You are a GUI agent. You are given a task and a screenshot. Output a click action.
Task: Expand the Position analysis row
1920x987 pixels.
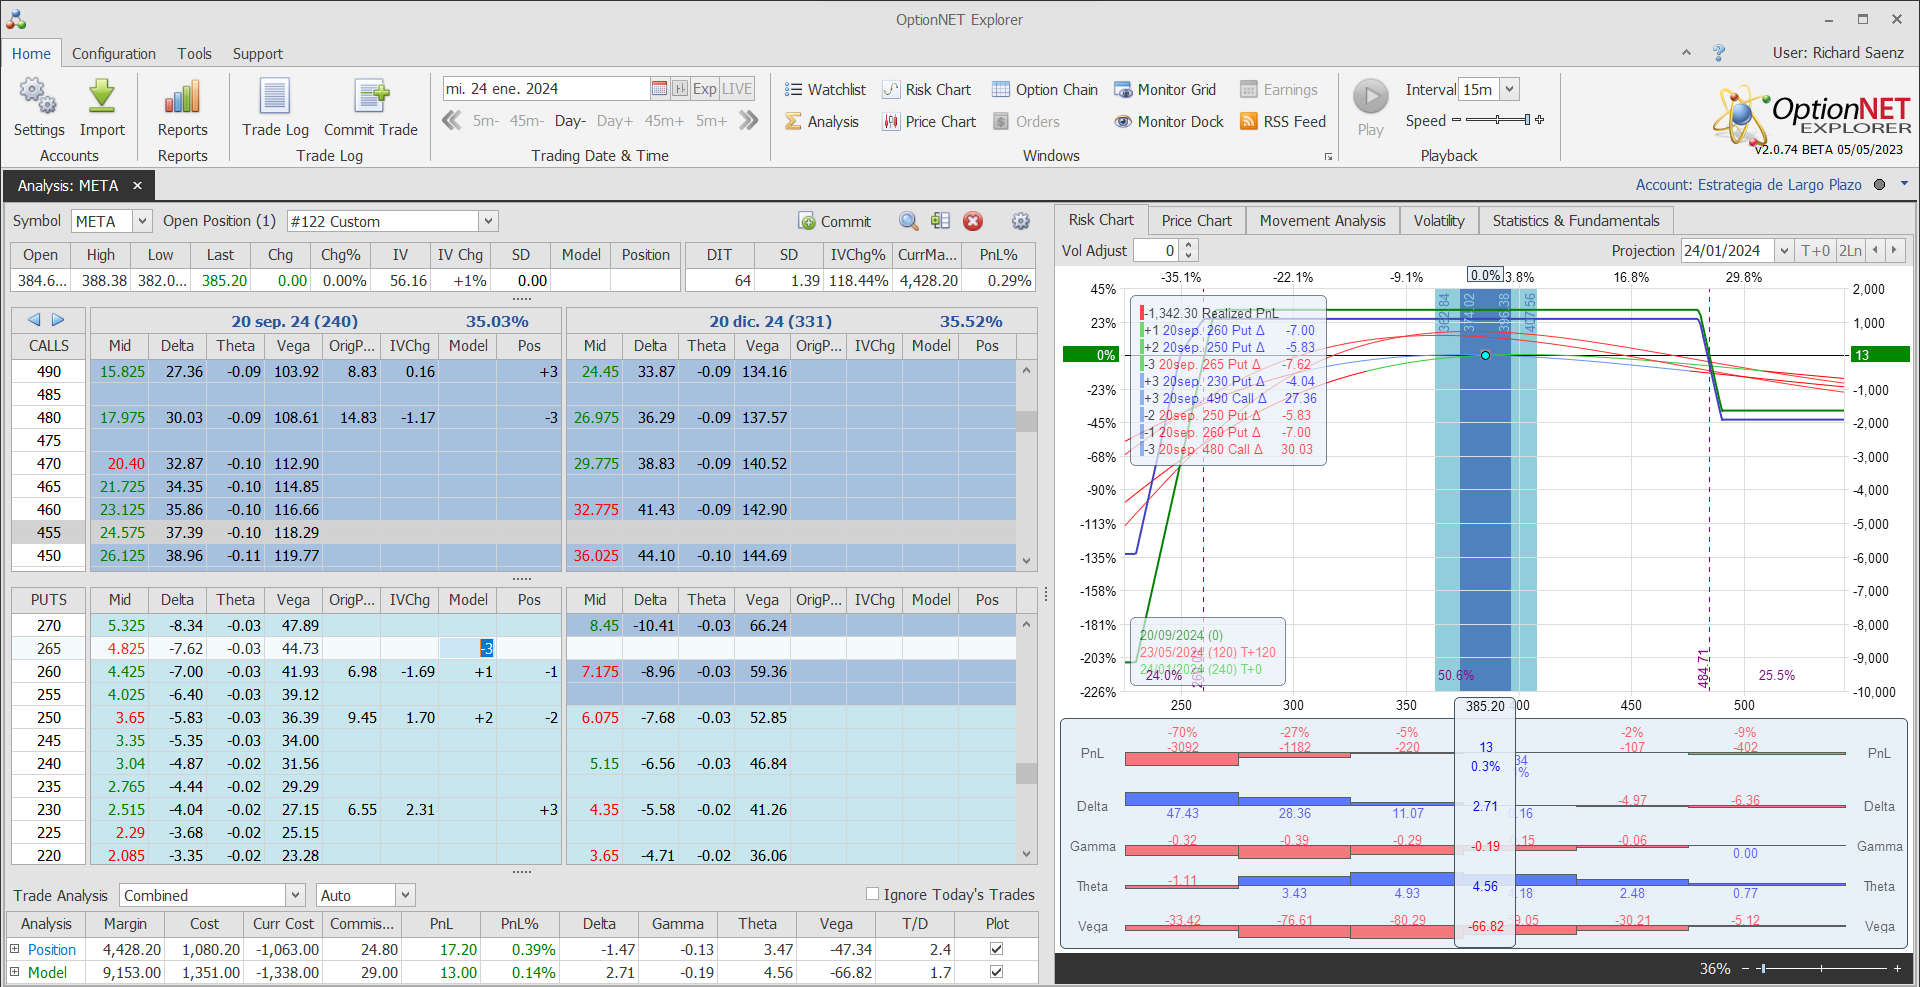(x=14, y=949)
